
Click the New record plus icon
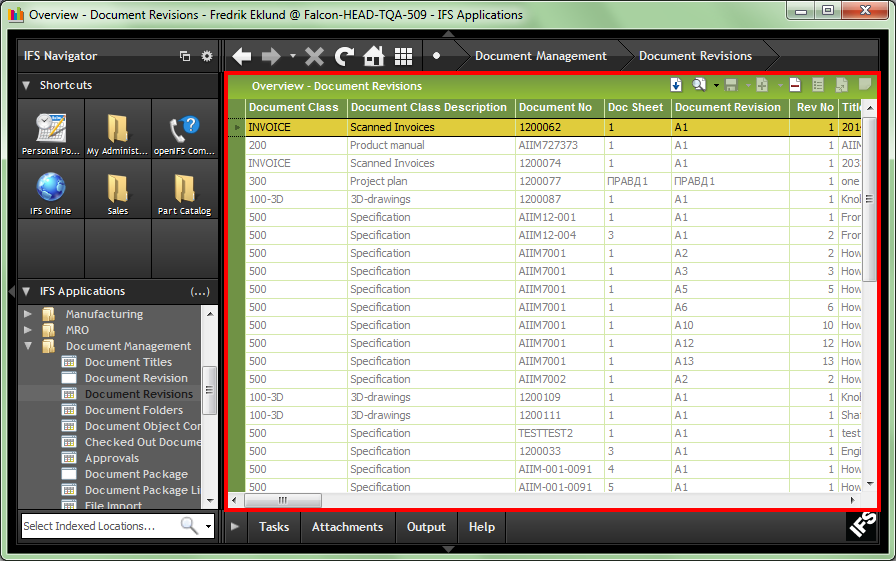pyautogui.click(x=762, y=85)
